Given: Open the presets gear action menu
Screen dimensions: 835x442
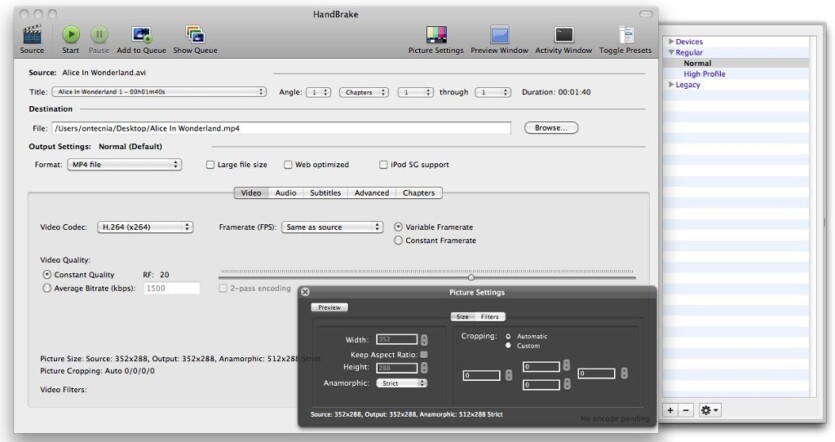Looking at the screenshot, I should point(710,410).
